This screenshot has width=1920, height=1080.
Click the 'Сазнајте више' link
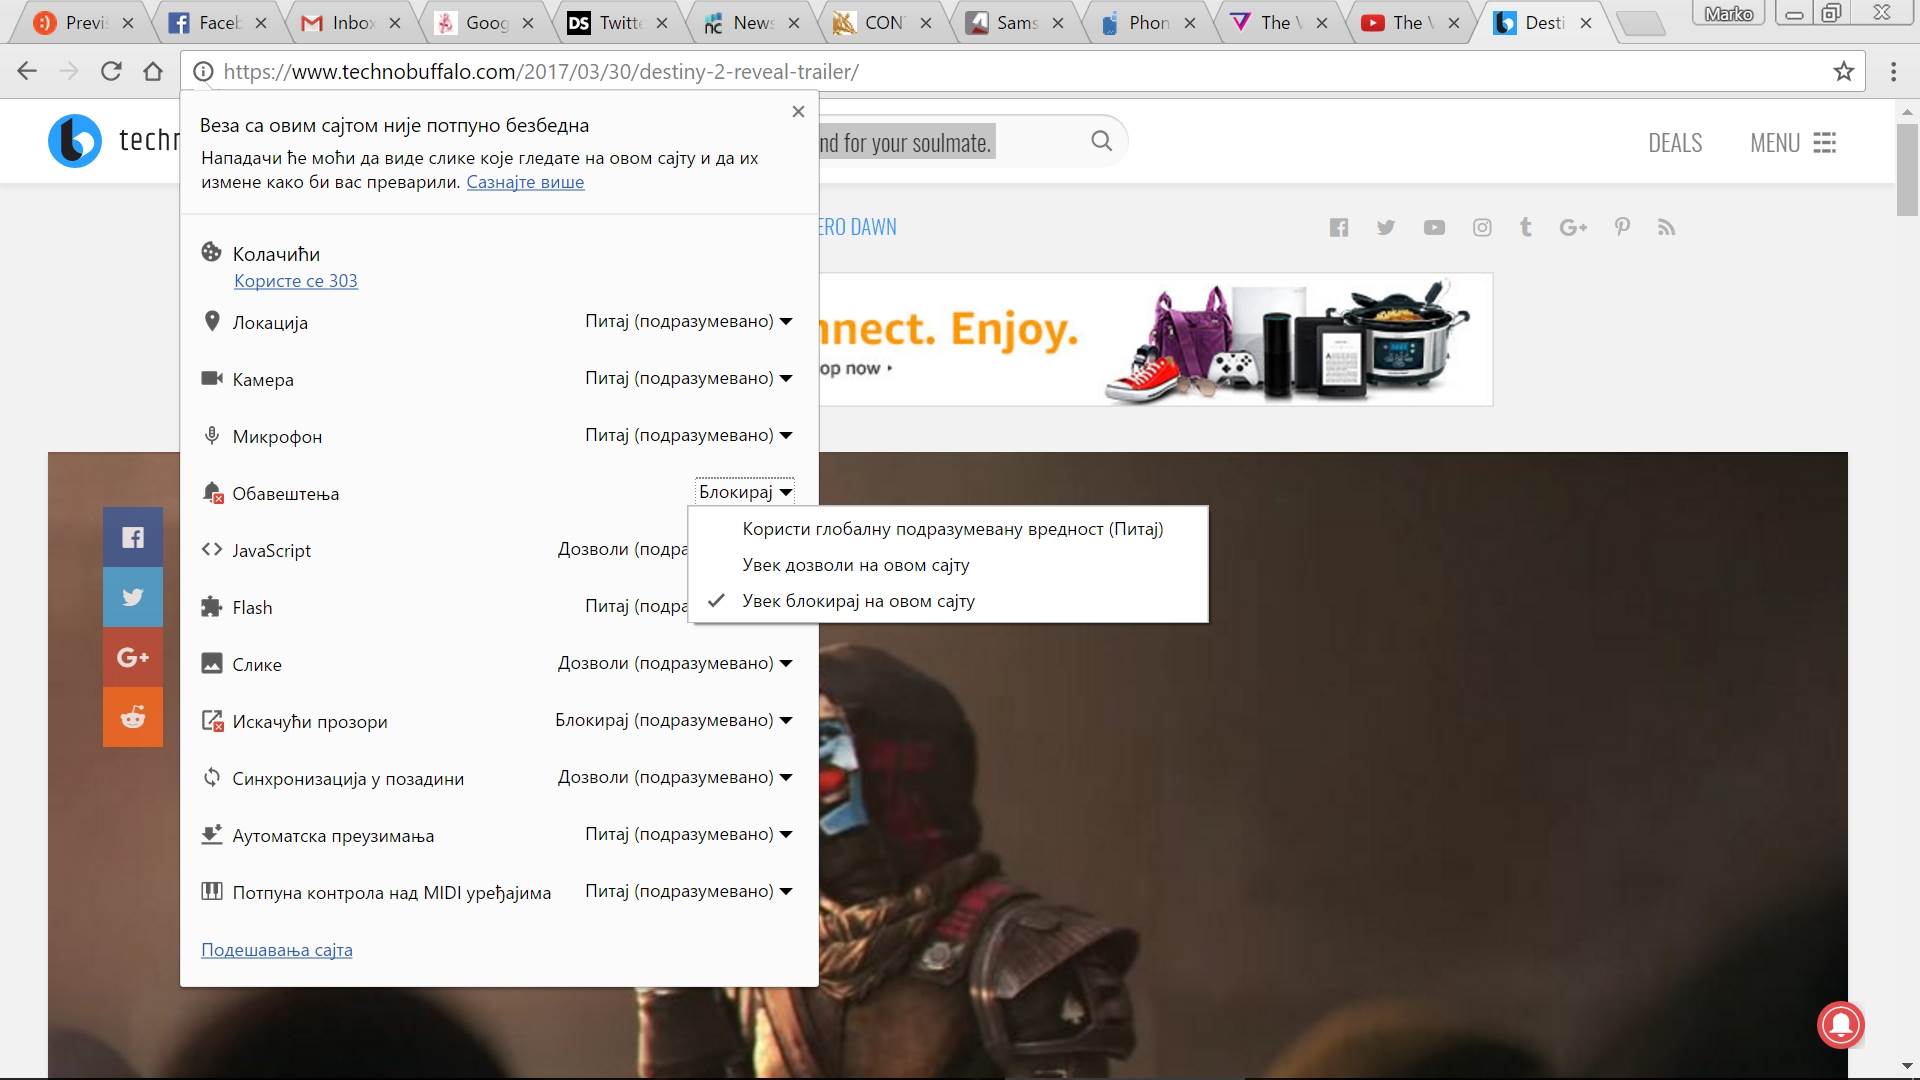(x=525, y=182)
